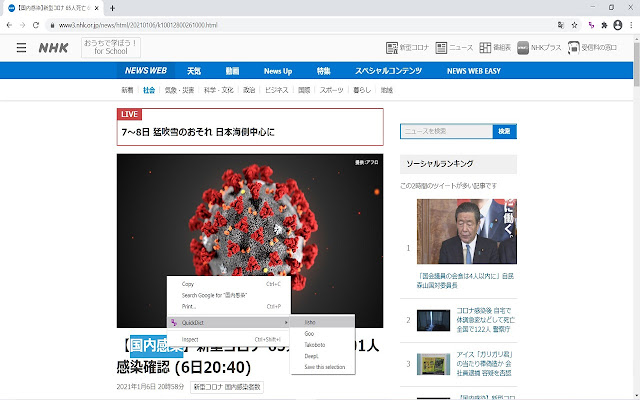The image size is (640, 400).
Task: Go to the 国際 category
Action: [304, 90]
